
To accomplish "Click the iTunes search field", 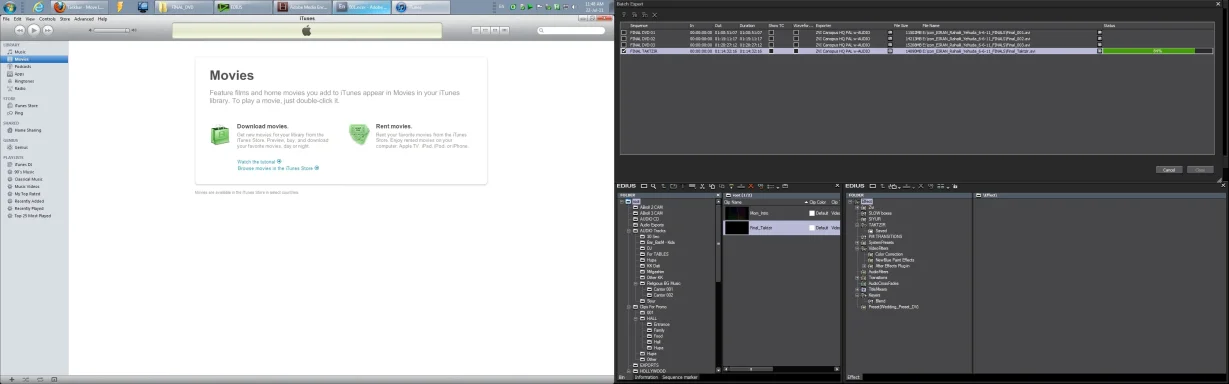I will (571, 30).
